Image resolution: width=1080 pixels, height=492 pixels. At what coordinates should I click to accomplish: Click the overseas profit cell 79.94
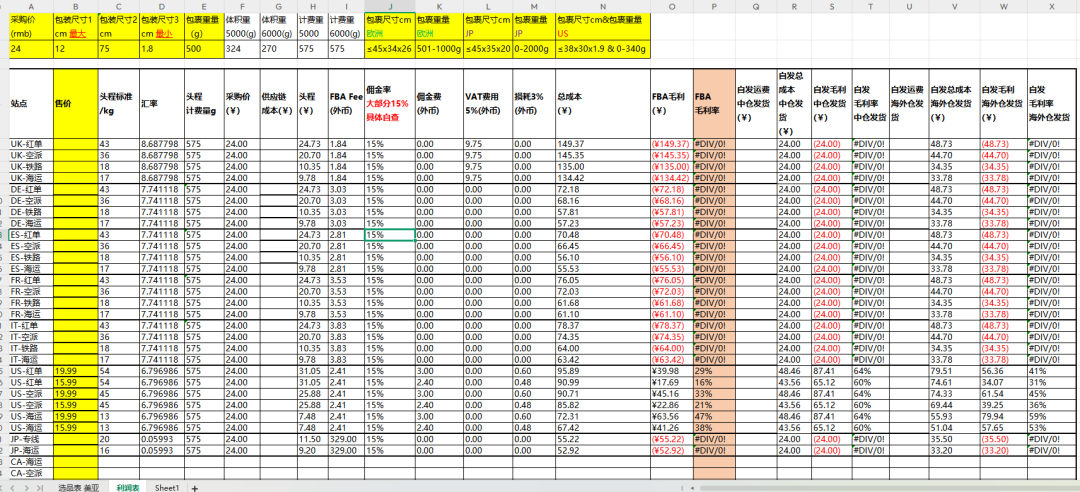[1004, 416]
